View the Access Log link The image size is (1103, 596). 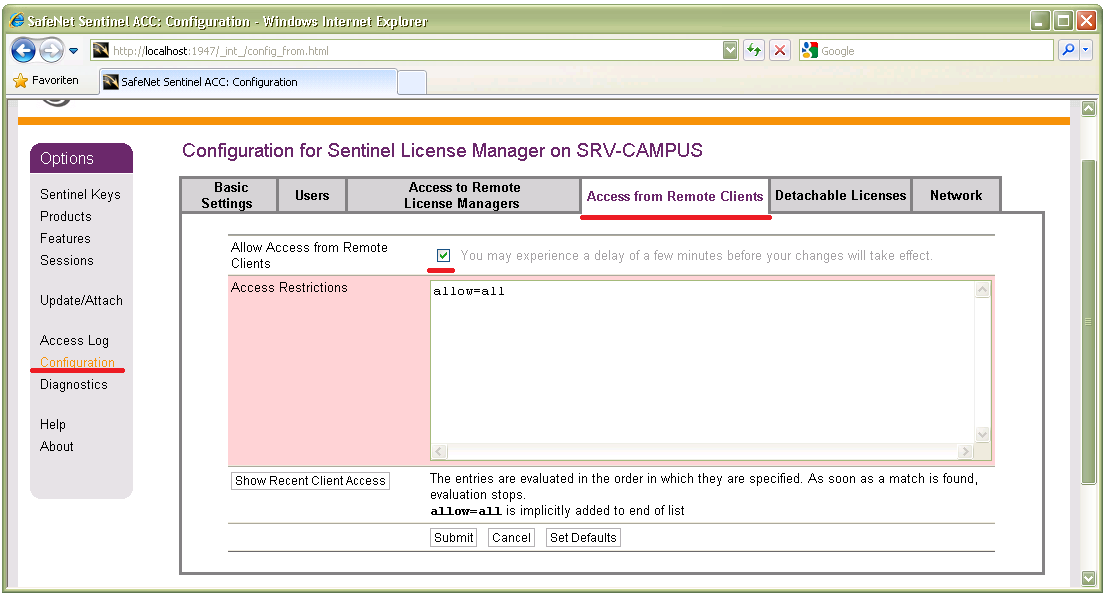click(x=75, y=341)
